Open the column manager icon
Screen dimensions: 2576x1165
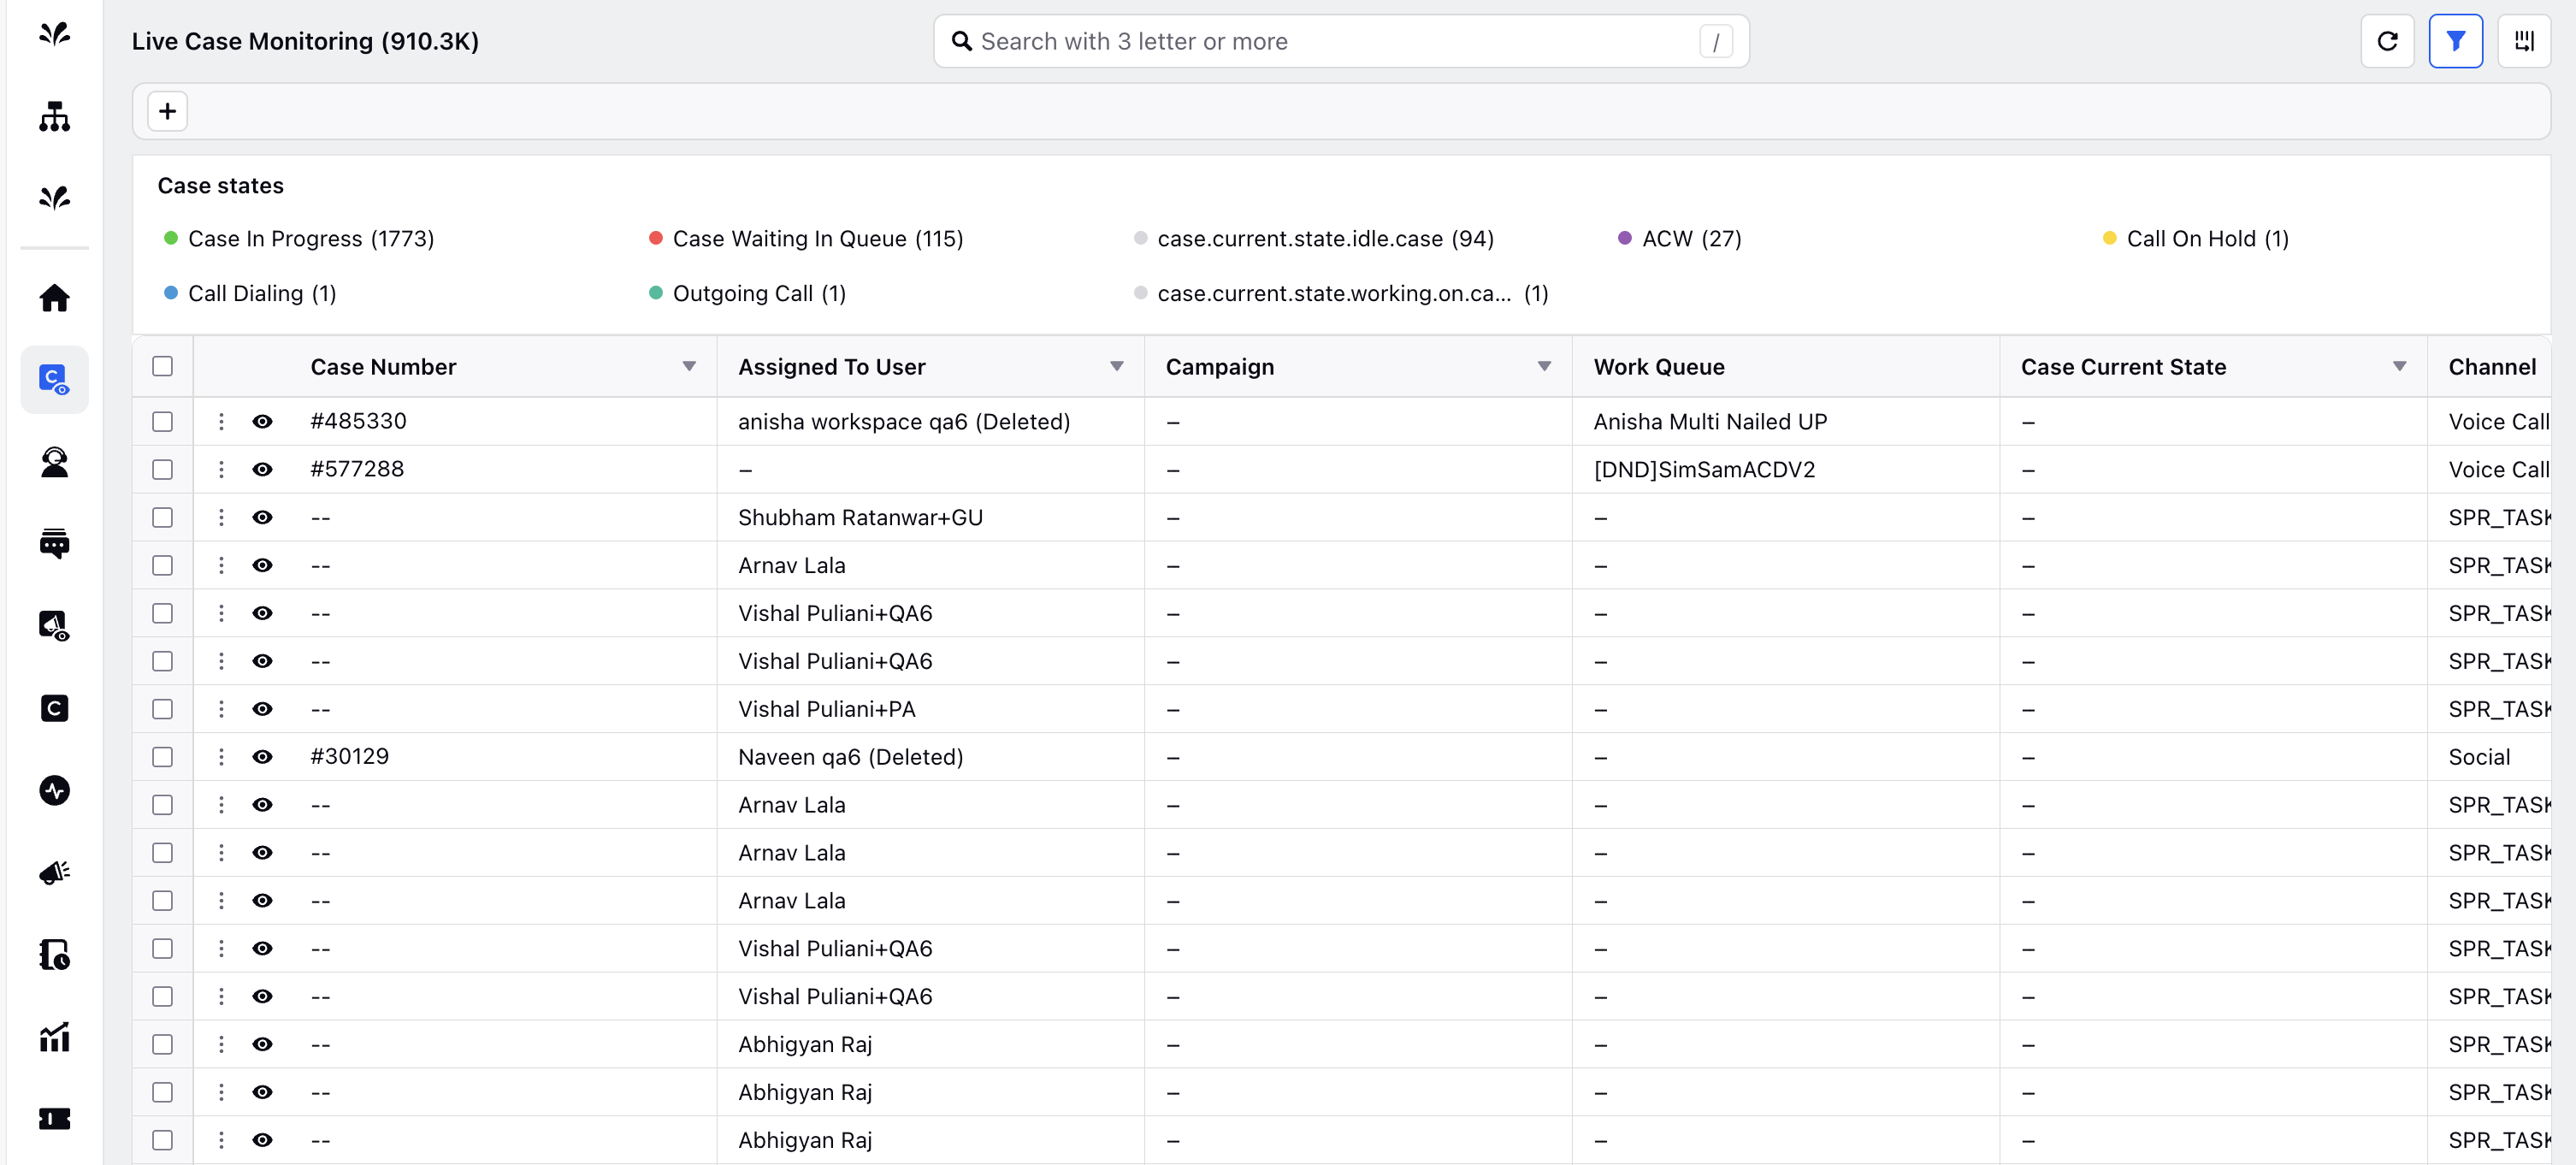[x=2523, y=41]
